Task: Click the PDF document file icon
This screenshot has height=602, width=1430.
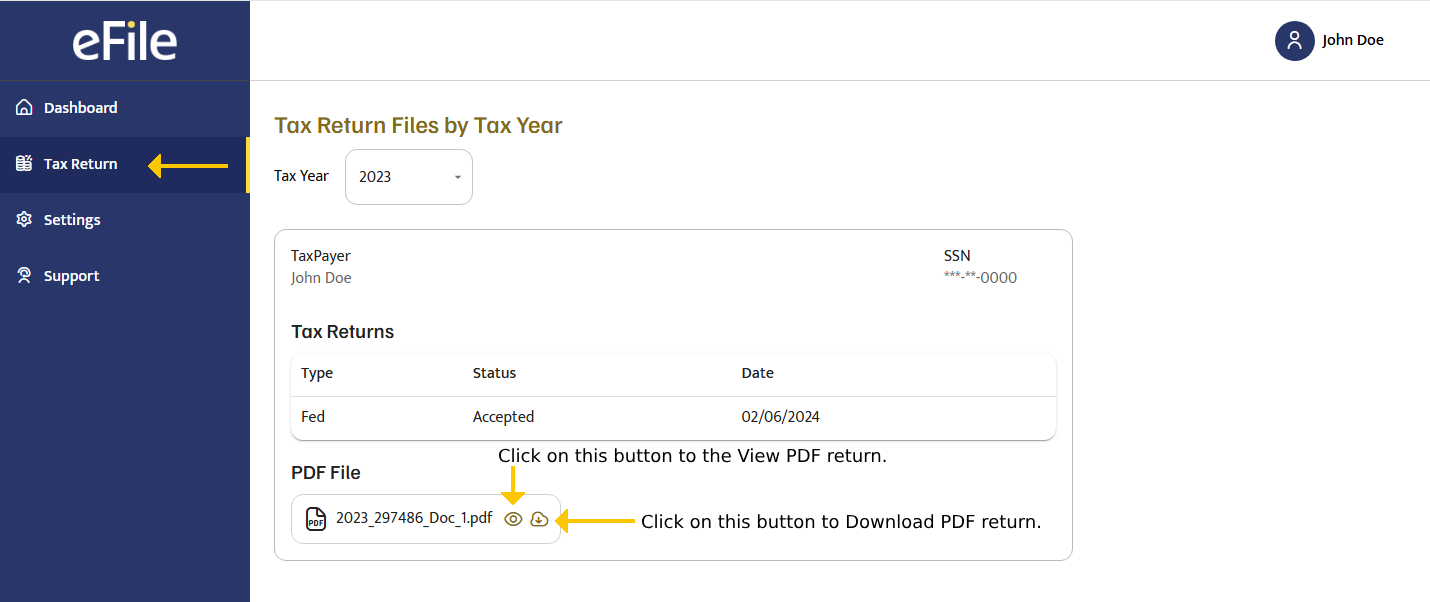Action: 316,519
